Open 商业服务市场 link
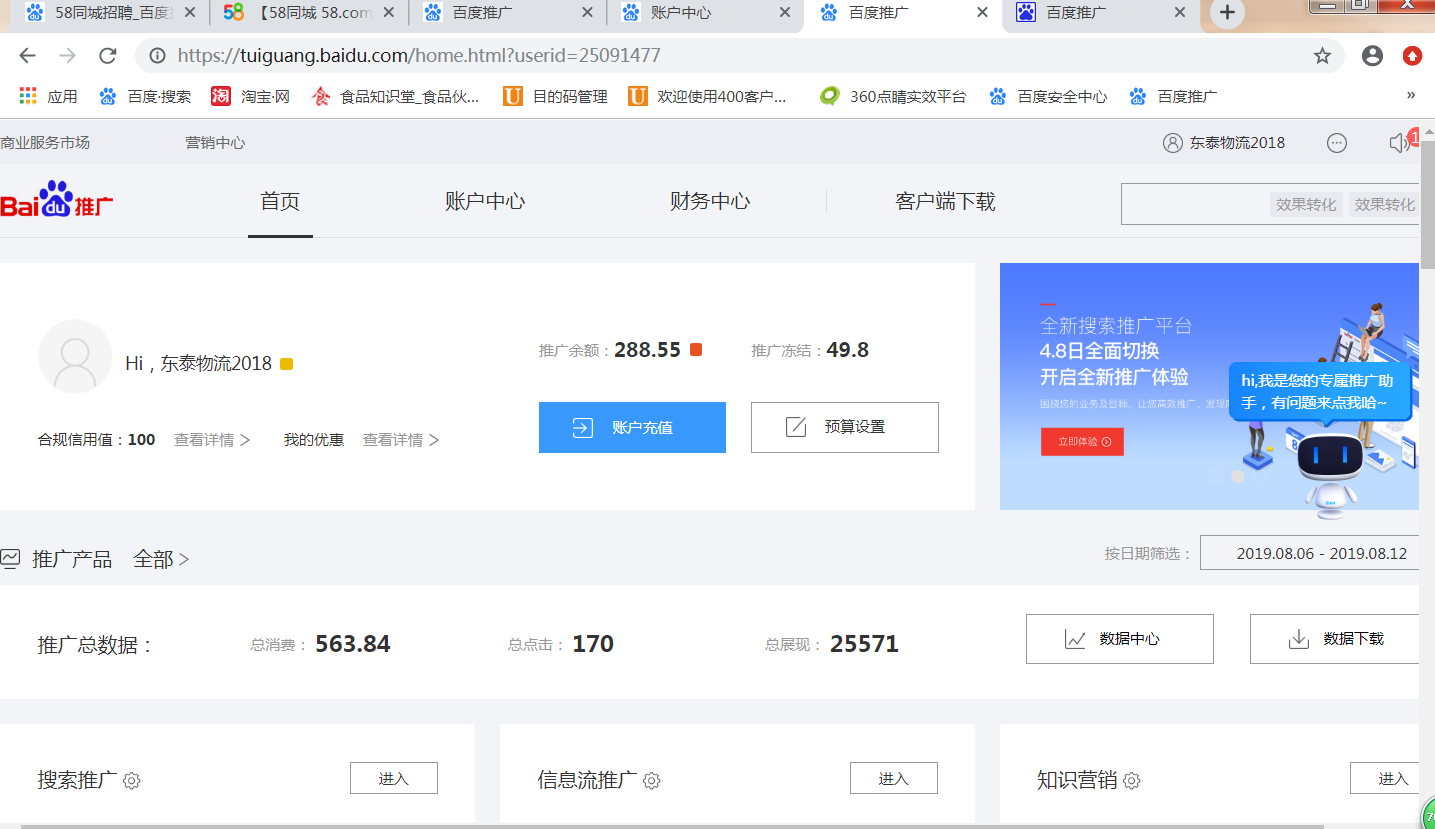This screenshot has width=1435, height=829. pyautogui.click(x=45, y=143)
